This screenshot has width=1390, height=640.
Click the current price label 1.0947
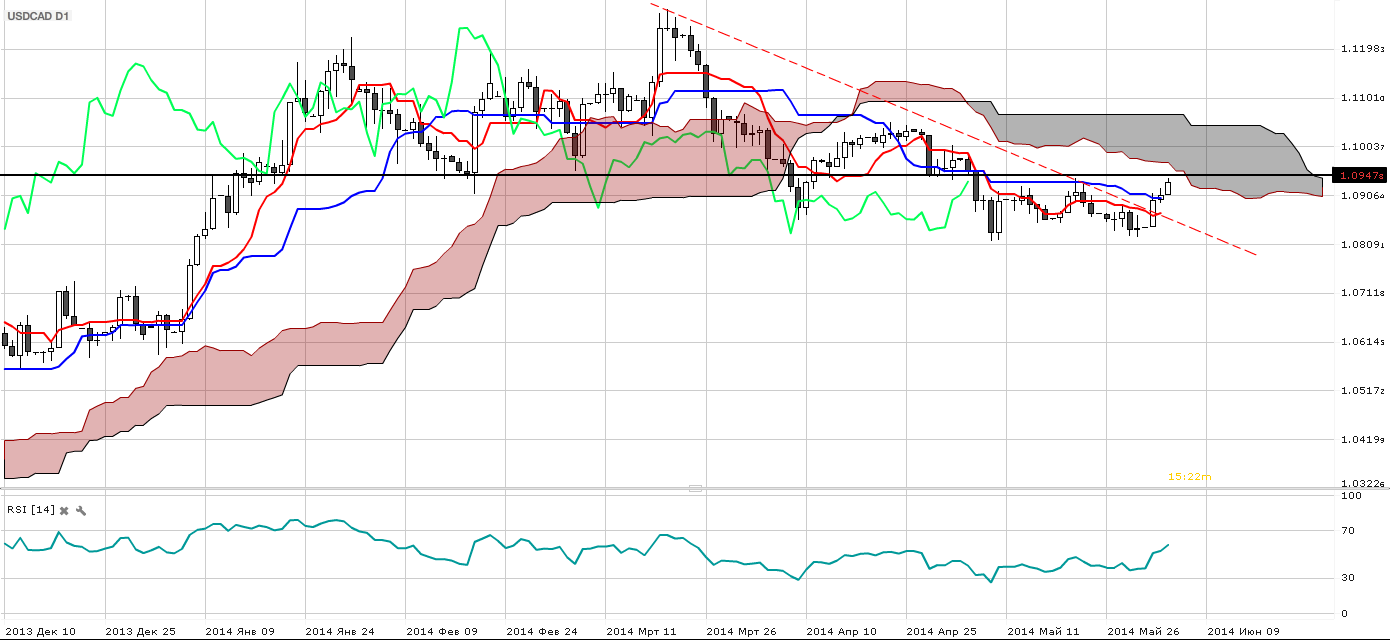point(1361,175)
